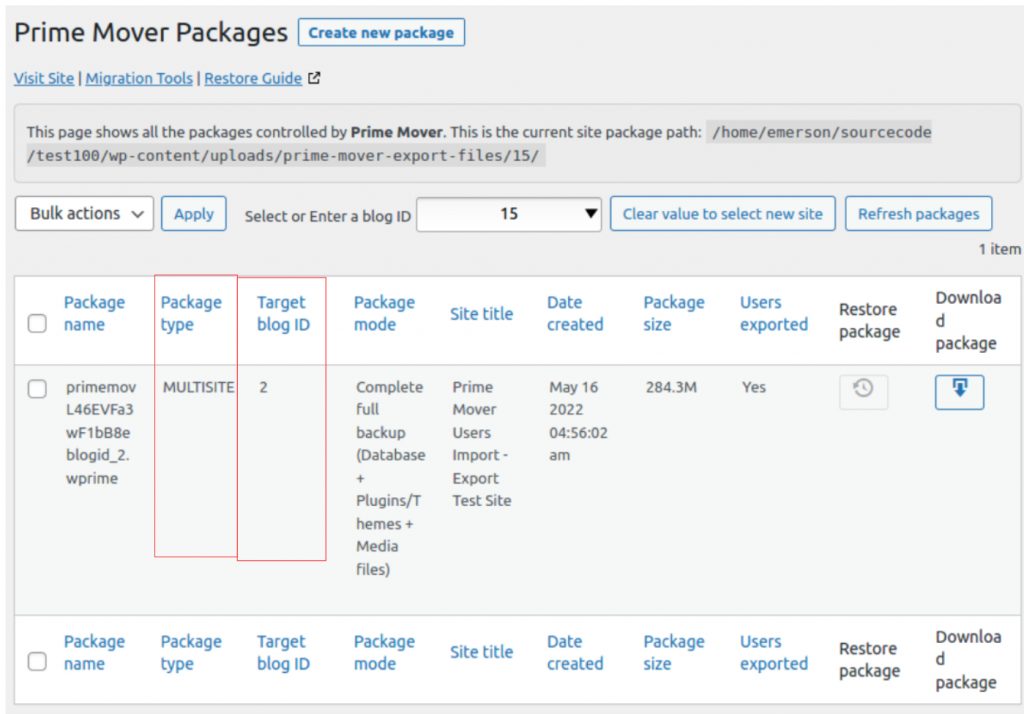Click the 1 item count text
This screenshot has width=1024, height=714.
pos(999,249)
